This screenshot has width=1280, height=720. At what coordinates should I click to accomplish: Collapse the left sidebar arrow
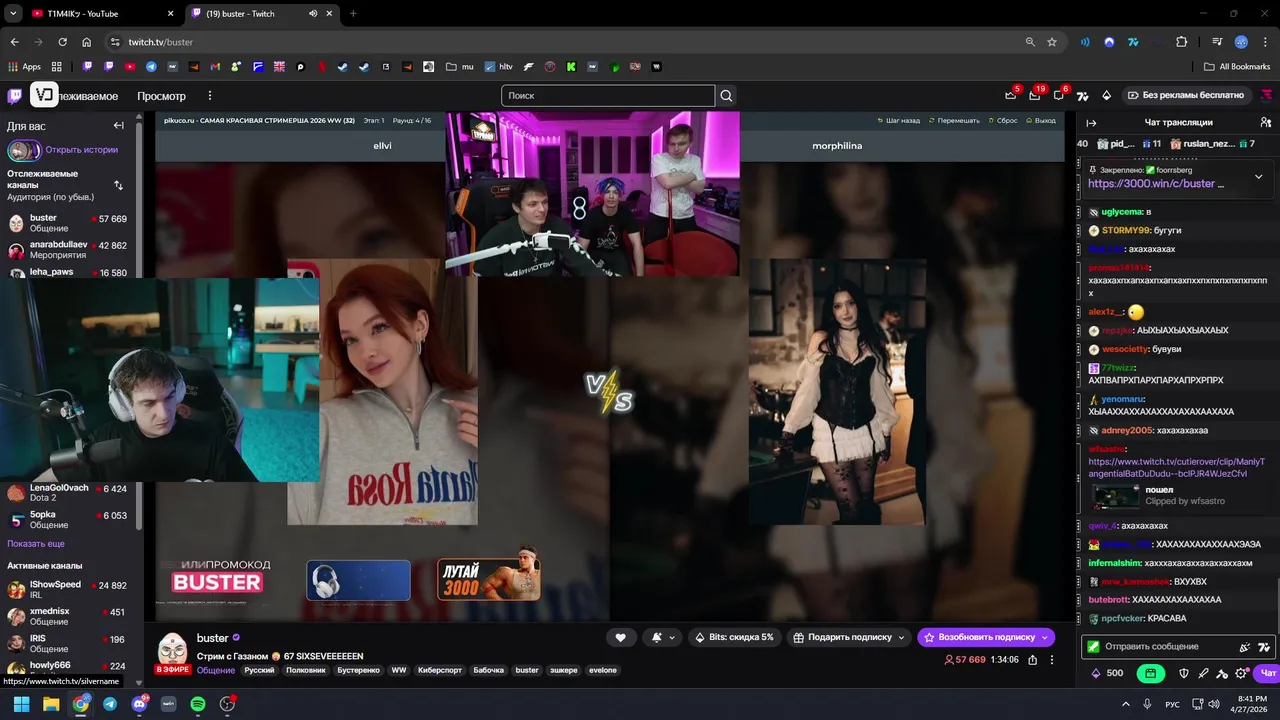118,126
